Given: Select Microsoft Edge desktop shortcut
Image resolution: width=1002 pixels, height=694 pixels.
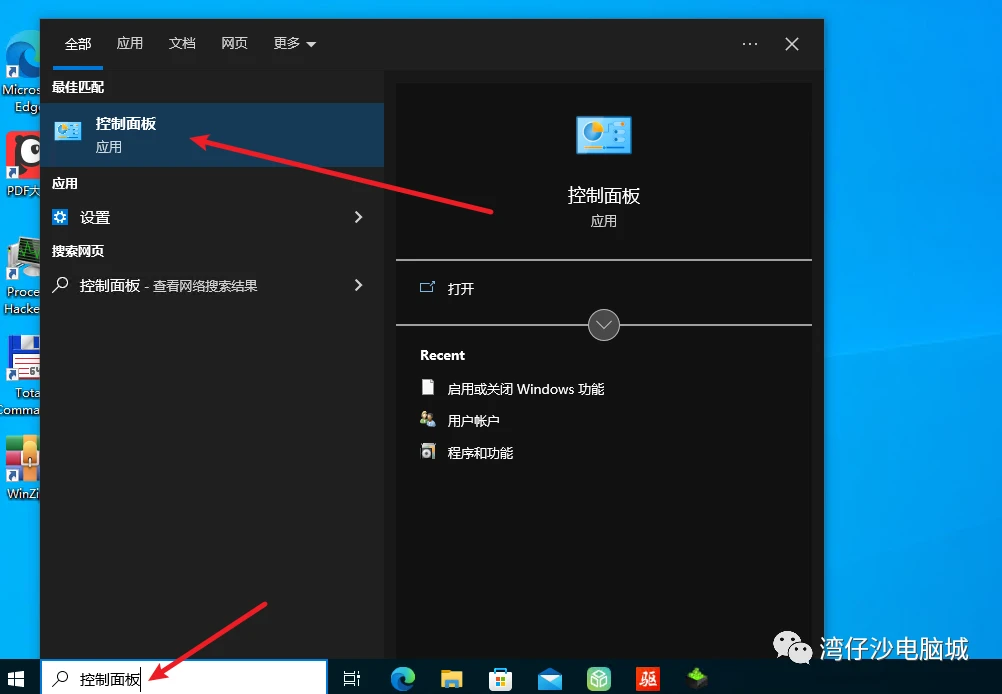Looking at the screenshot, I should 22,72.
